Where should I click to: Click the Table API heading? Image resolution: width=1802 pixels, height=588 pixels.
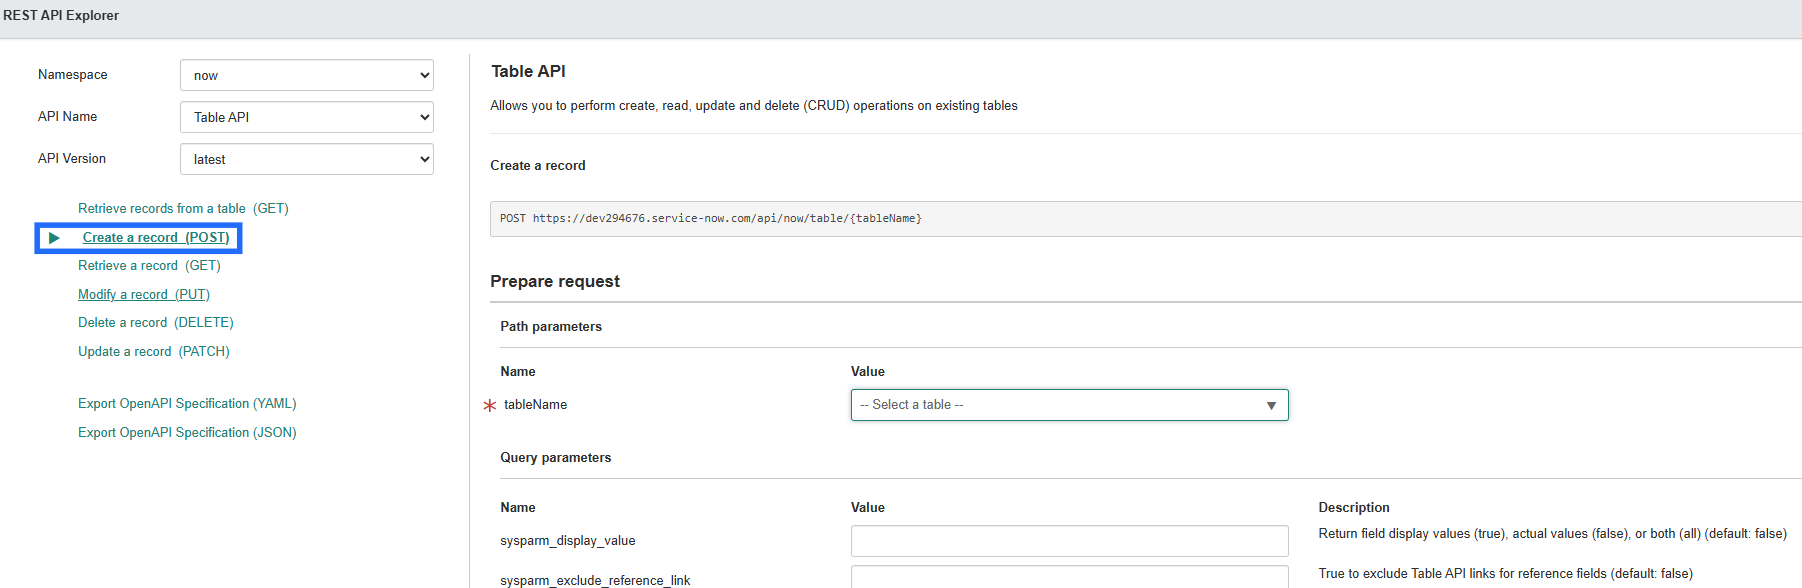[x=528, y=72]
